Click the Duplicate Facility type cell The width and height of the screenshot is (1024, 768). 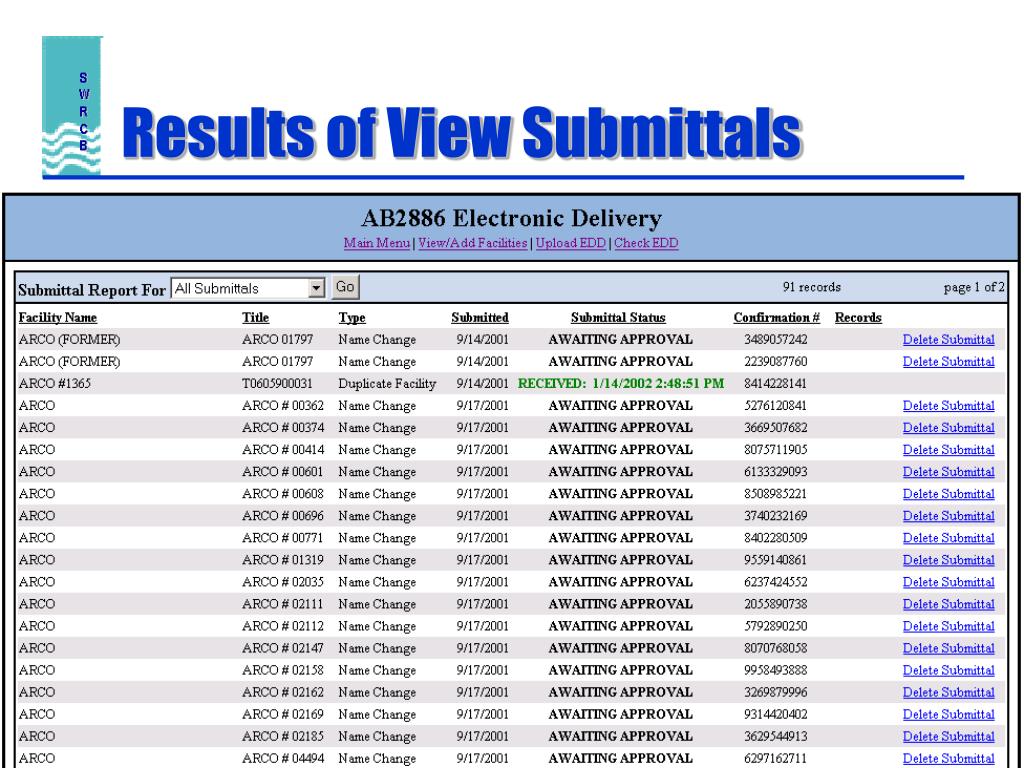pos(387,383)
